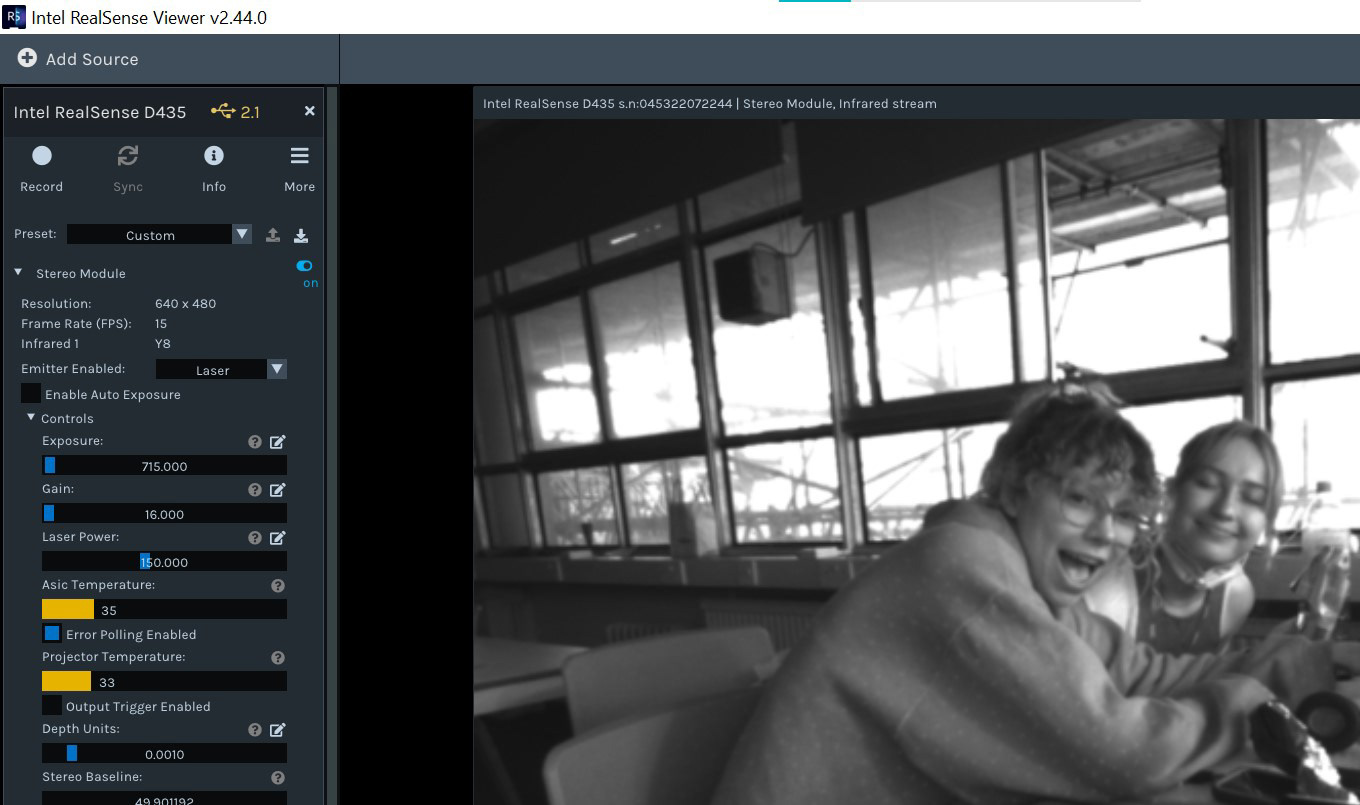Edit Depth Units value with pencil icon
Viewport: 1360px width, 805px height.
click(x=278, y=729)
